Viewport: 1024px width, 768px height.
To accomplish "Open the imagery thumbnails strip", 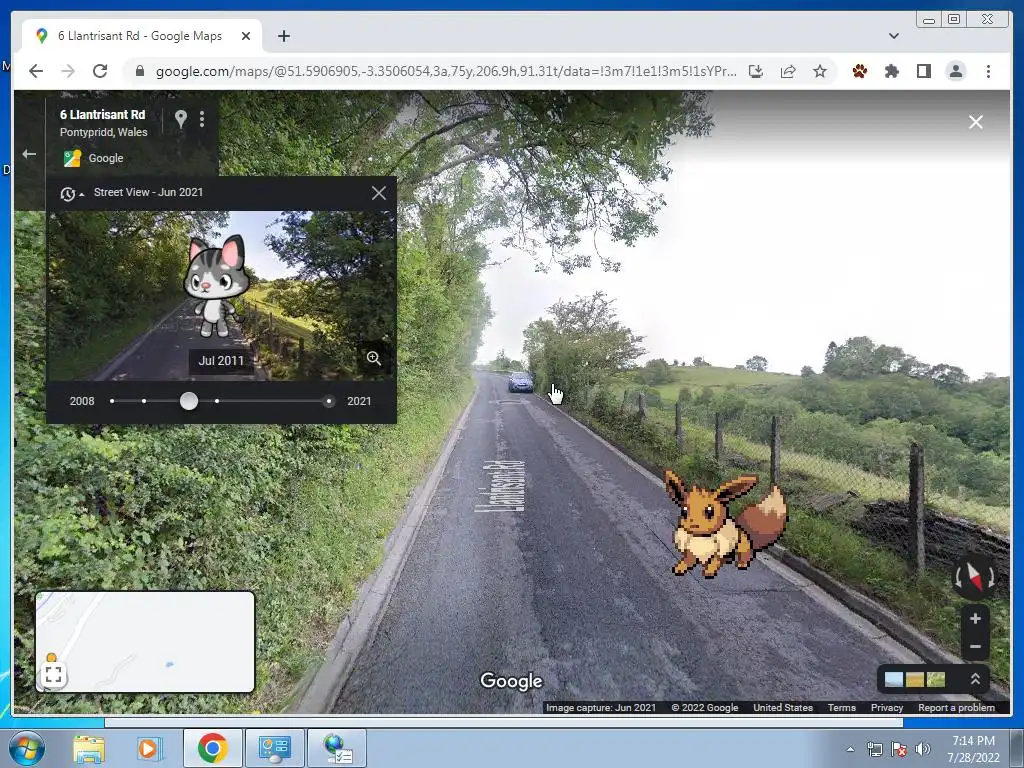I will coord(914,679).
